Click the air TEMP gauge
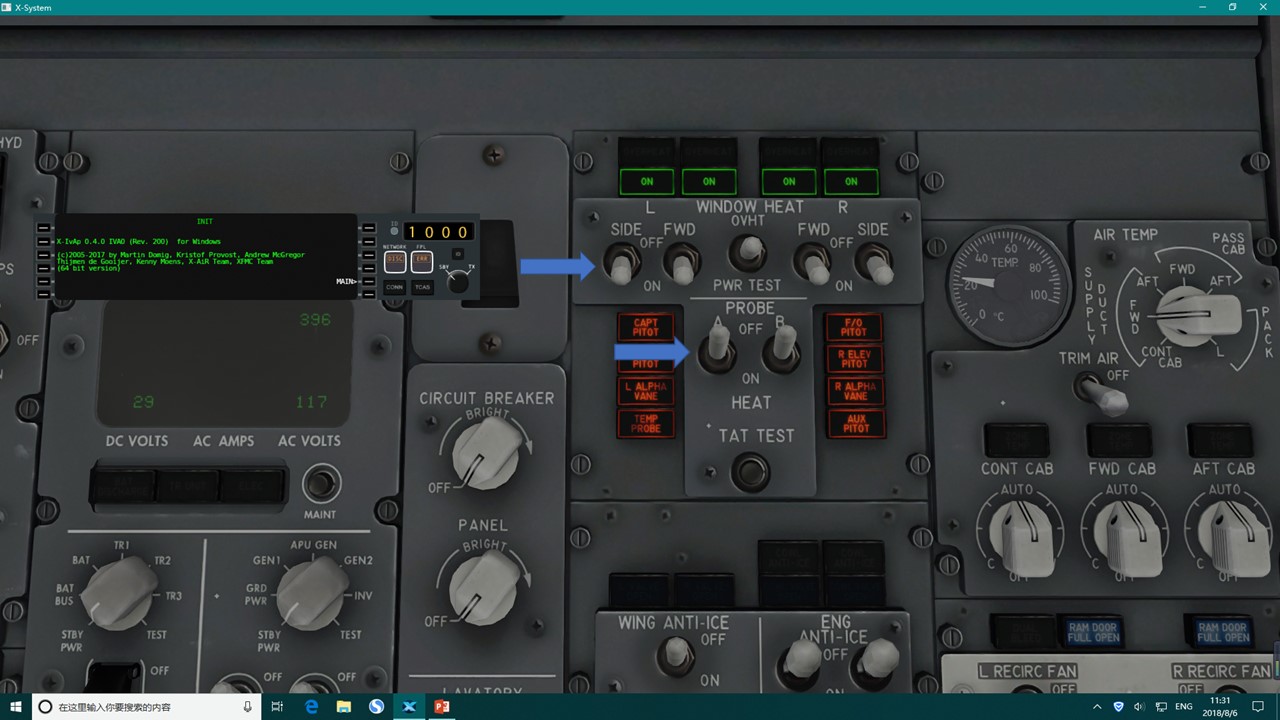Viewport: 1280px width, 720px height. coord(1008,284)
